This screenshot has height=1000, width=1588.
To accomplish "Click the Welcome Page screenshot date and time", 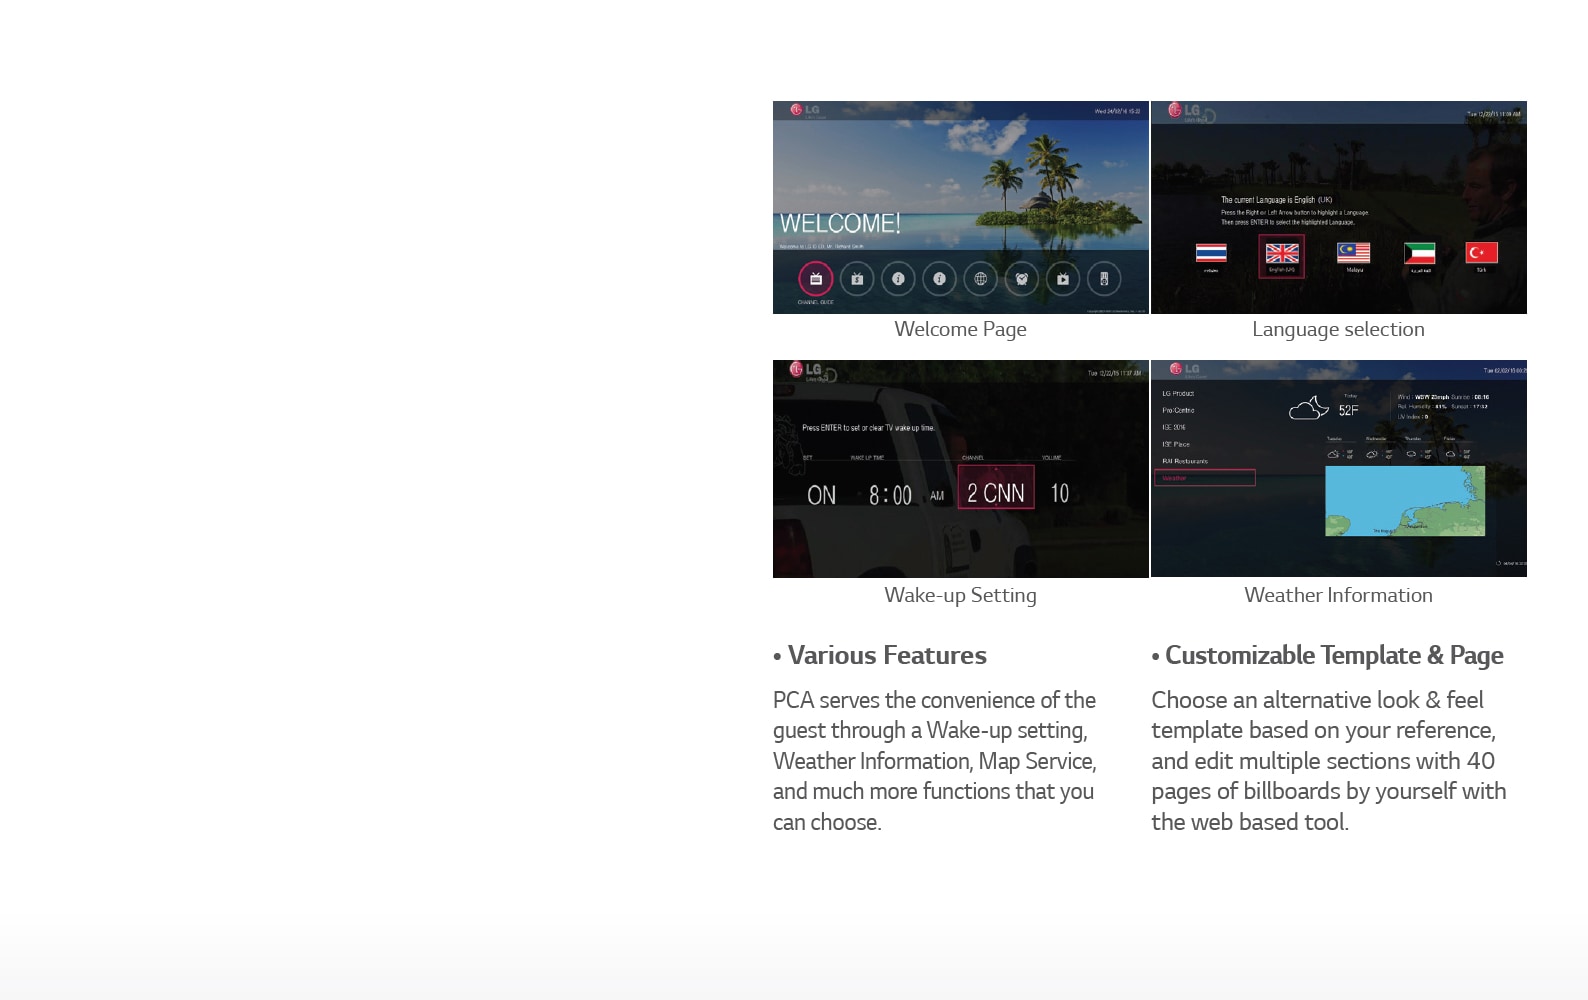I will pos(1117,111).
